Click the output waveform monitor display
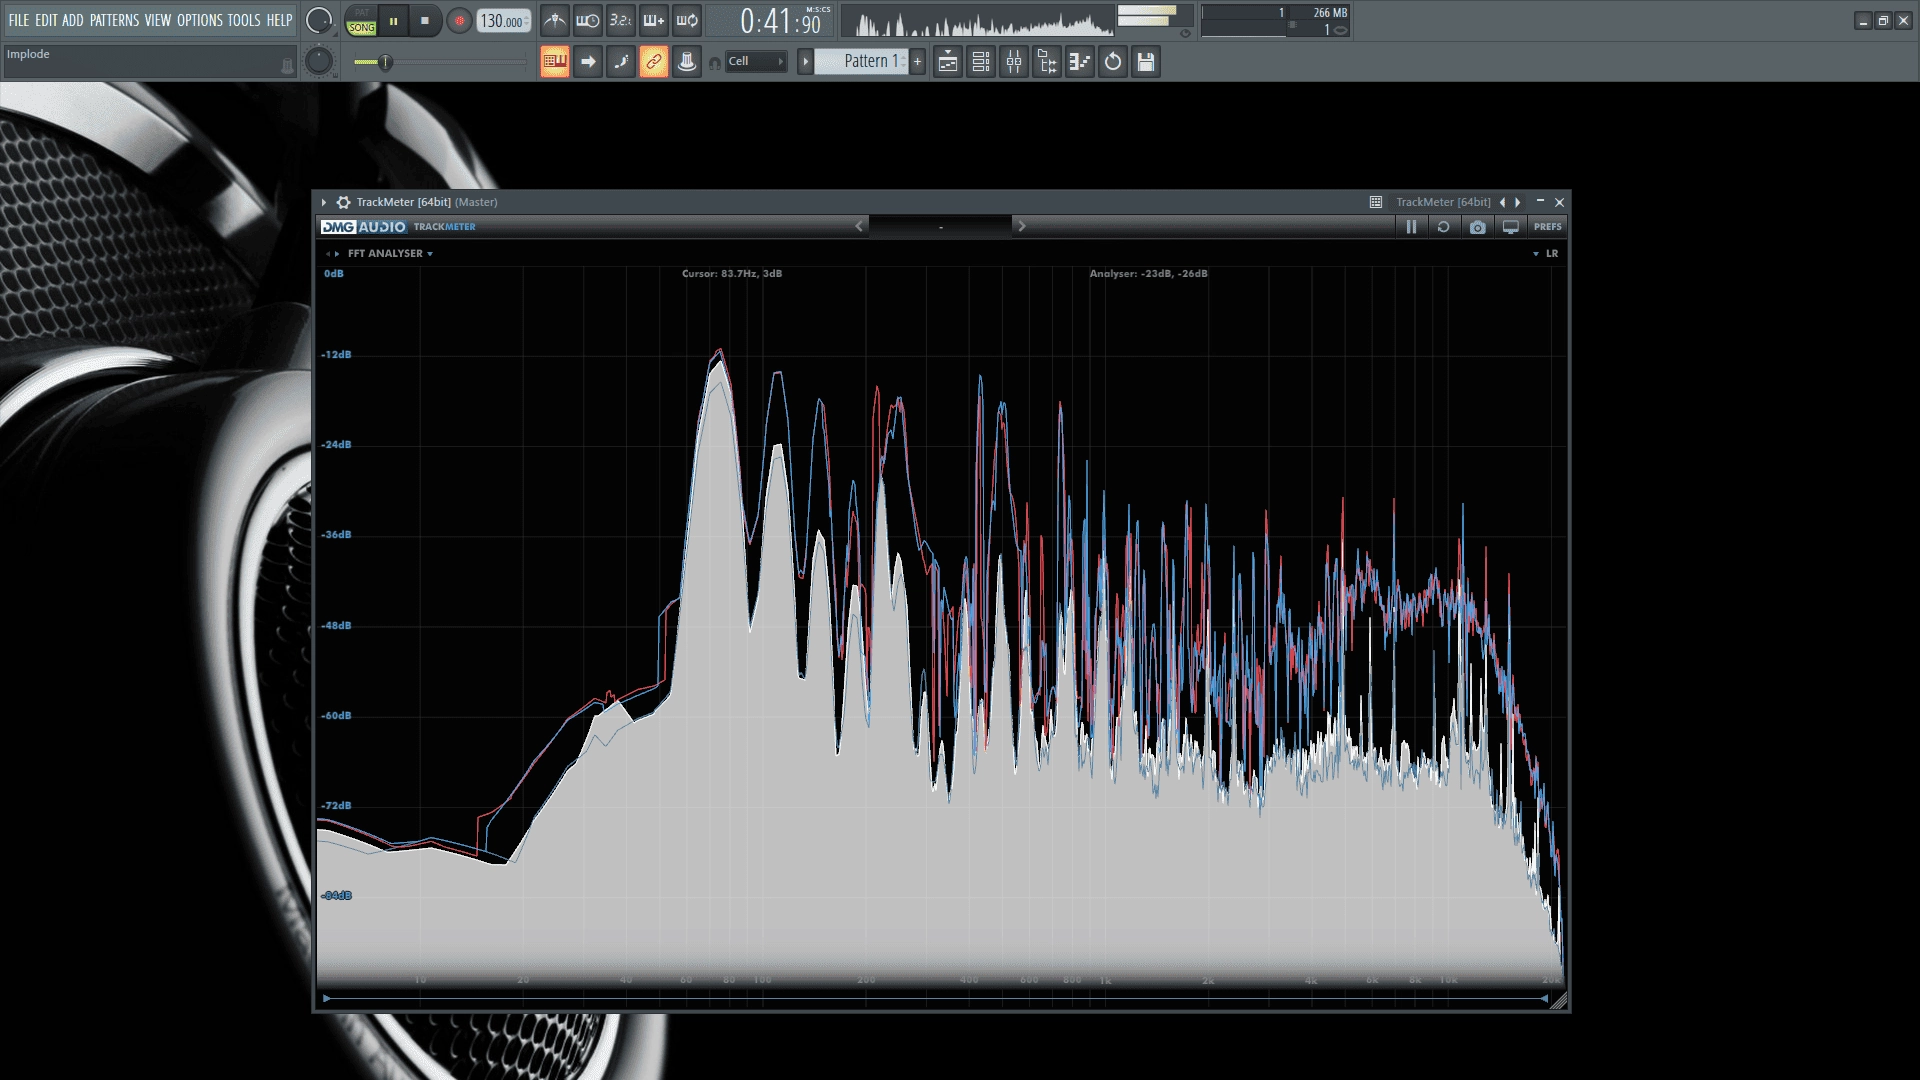 click(x=977, y=21)
